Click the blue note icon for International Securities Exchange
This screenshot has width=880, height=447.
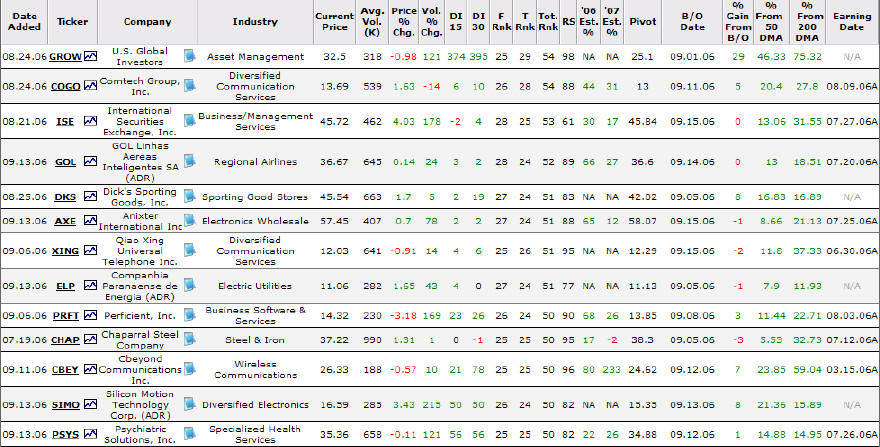[x=190, y=120]
